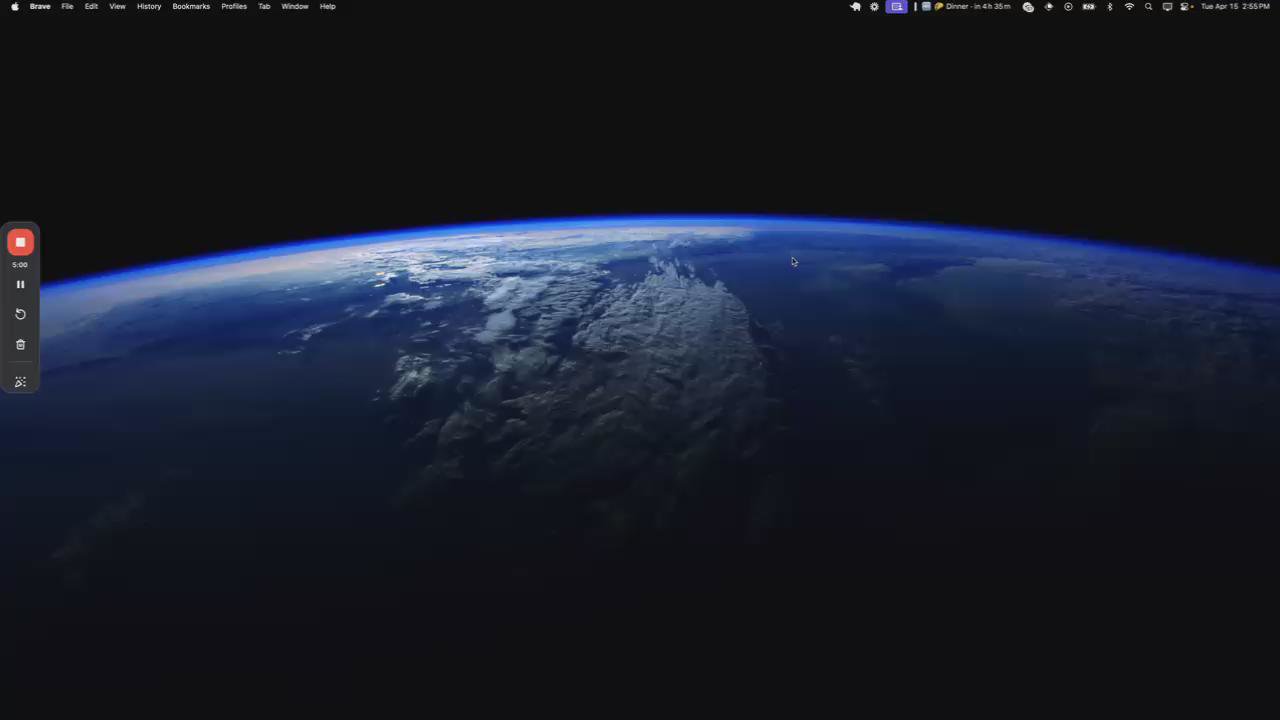Open the Brave application menu
Screen dimensions: 1280x720
(x=40, y=6)
